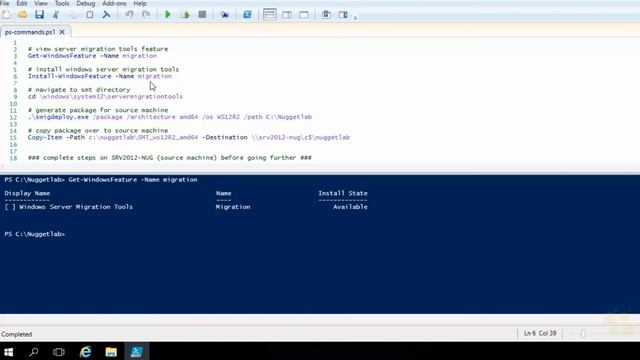Show script pane maximized layout
Viewport: 640px width, 360px height.
coord(304,15)
